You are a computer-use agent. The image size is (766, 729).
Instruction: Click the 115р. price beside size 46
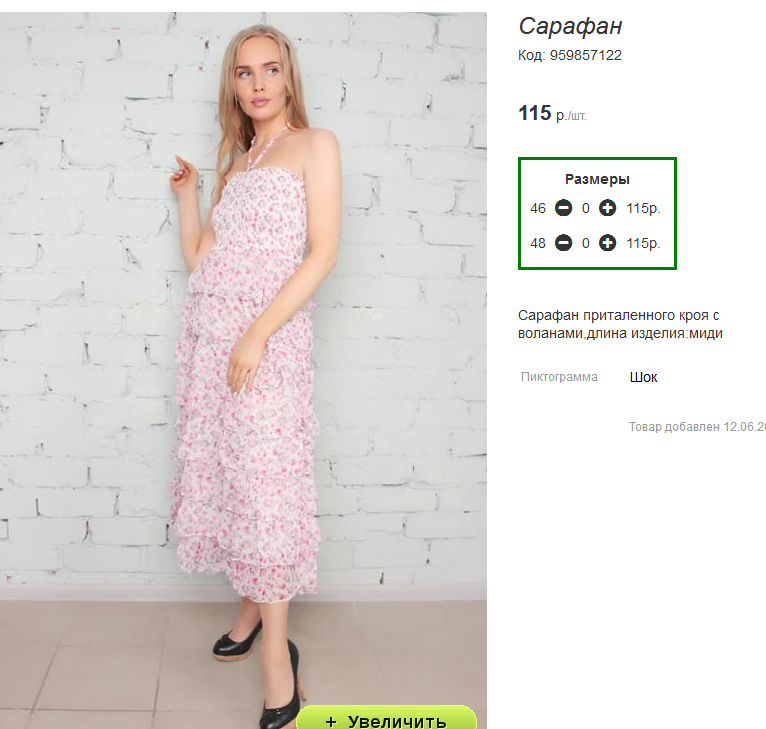(x=643, y=209)
